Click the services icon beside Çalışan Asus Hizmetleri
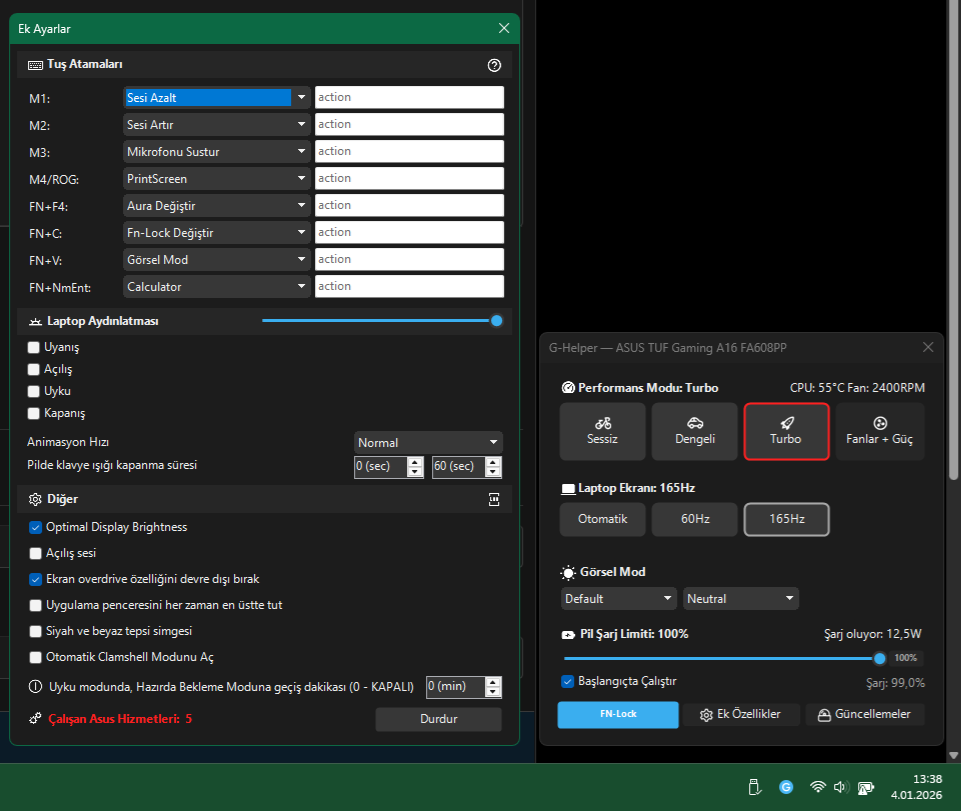 pyautogui.click(x=36, y=718)
